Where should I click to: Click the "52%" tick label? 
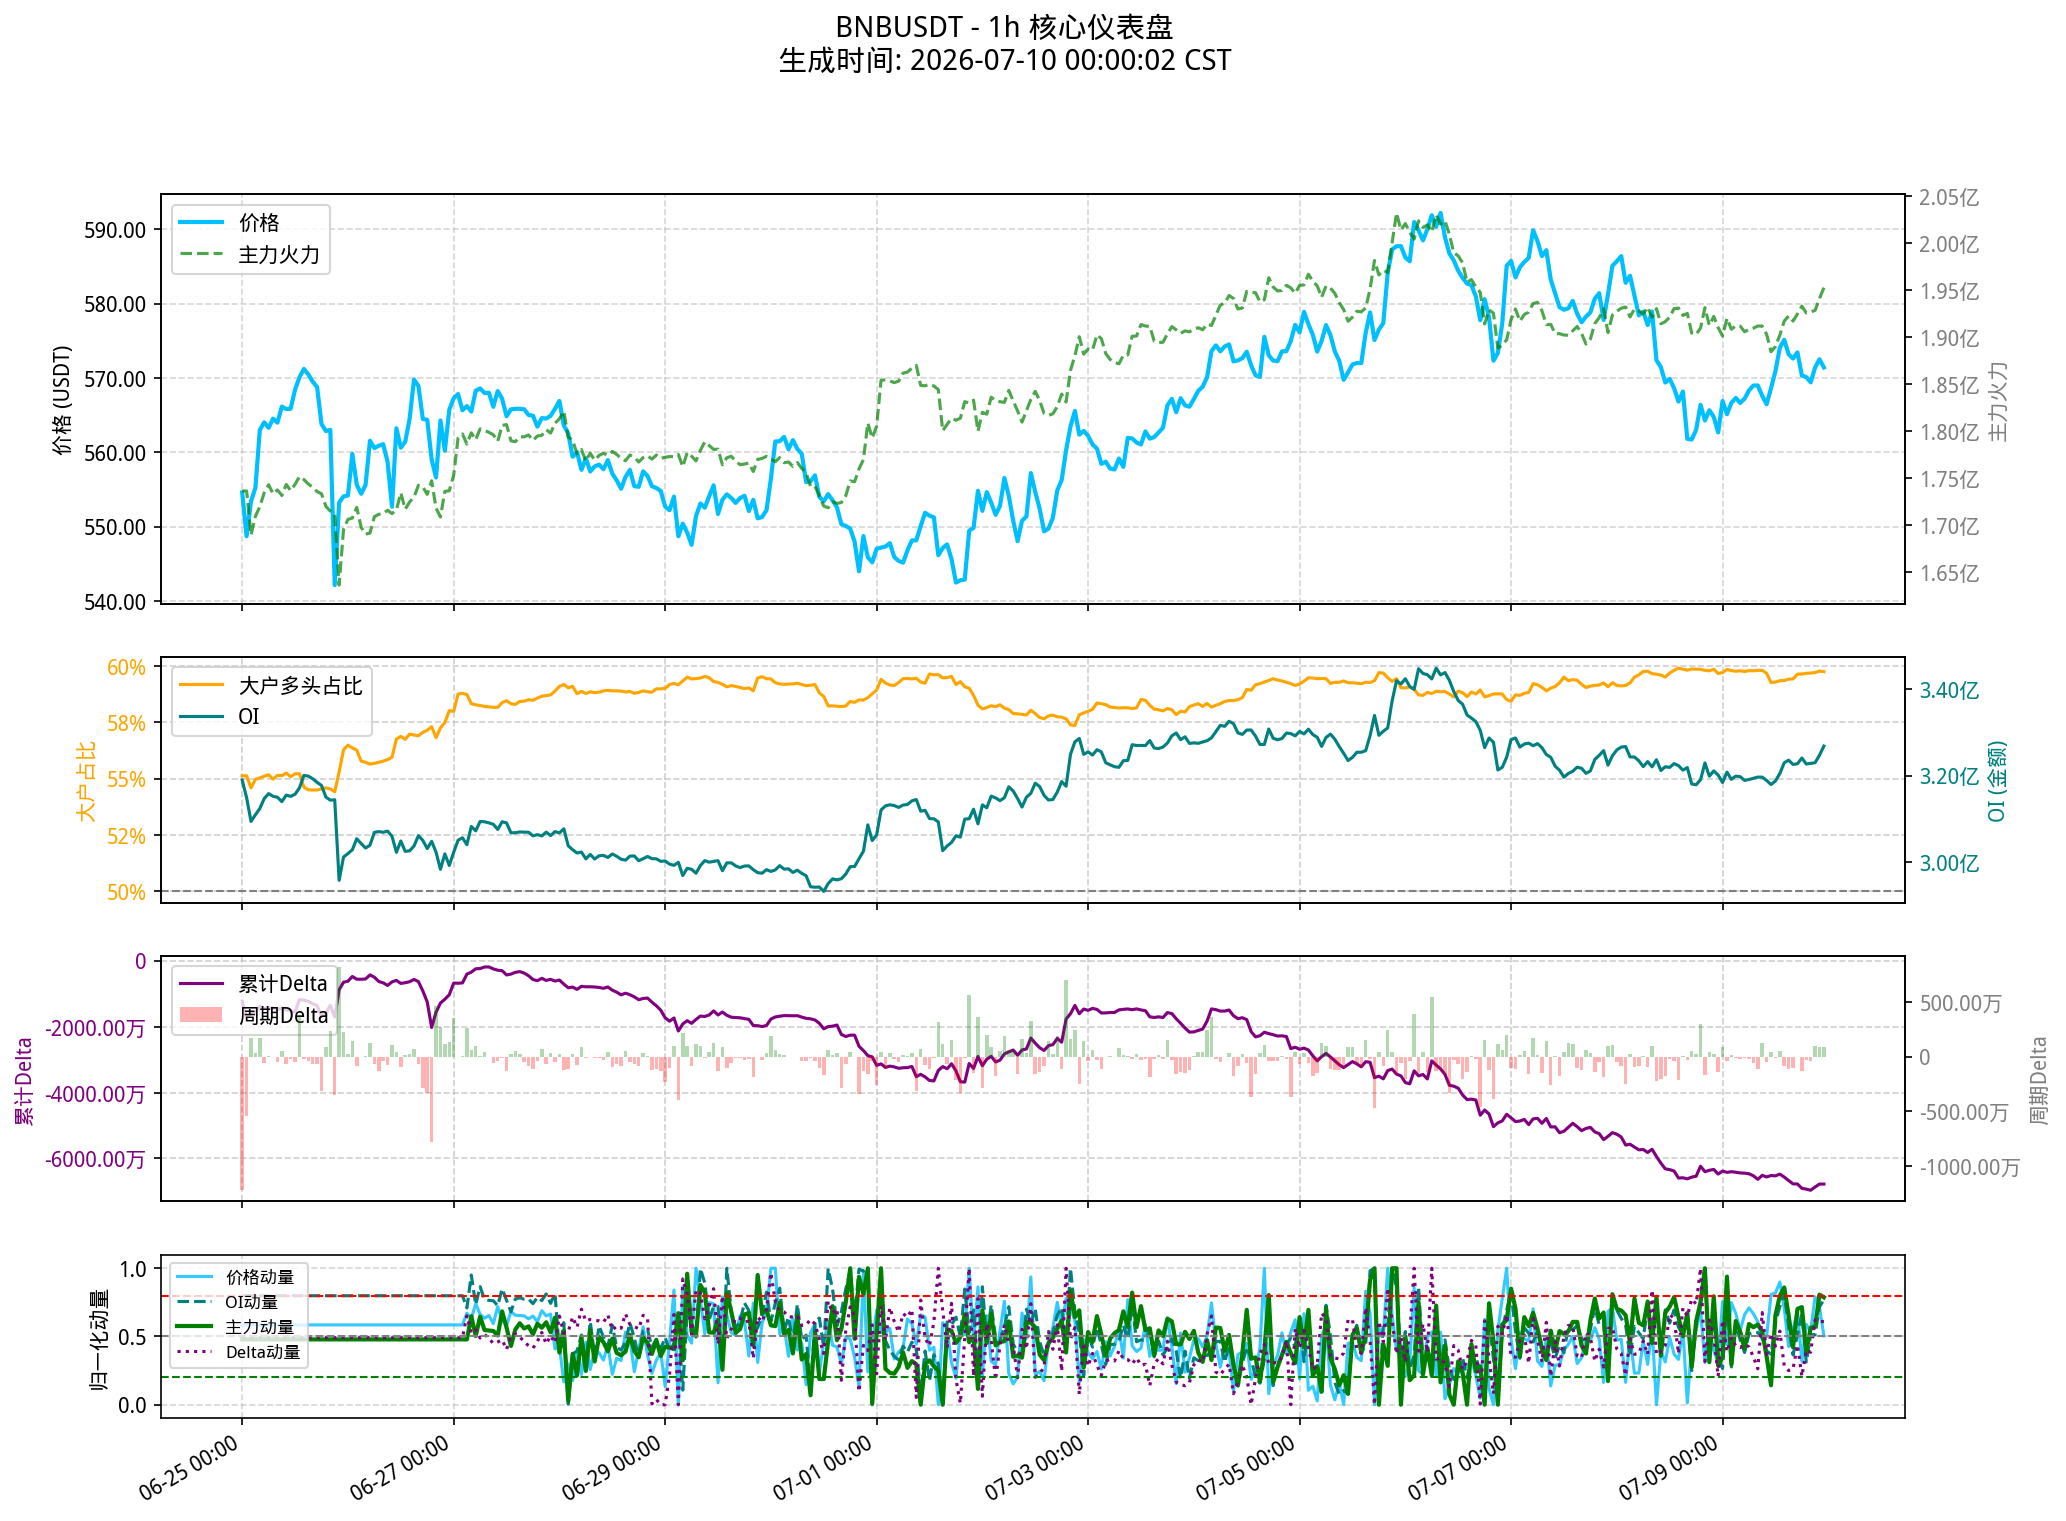click(127, 836)
